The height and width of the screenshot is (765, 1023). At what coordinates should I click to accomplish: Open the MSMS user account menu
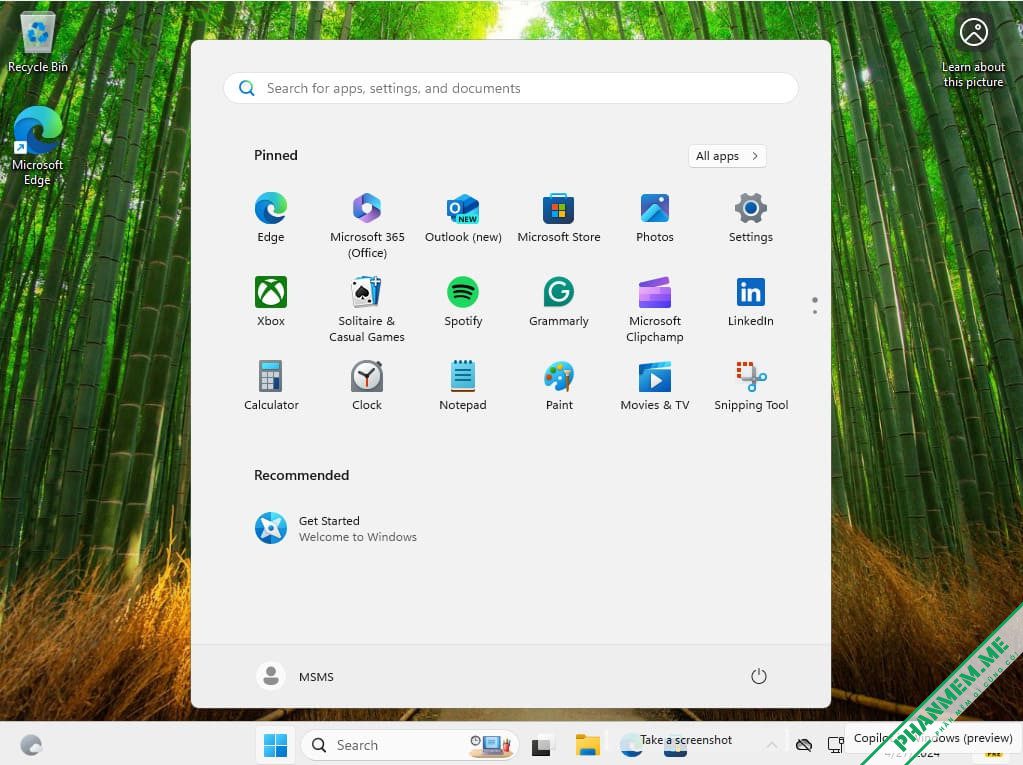click(x=295, y=676)
